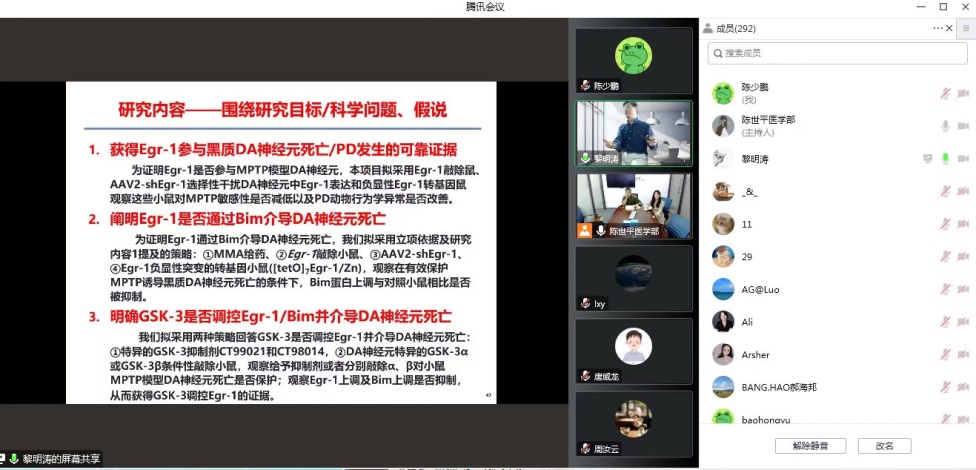
Task: Click the green microphone icon for 黎明涛
Action: 945,158
